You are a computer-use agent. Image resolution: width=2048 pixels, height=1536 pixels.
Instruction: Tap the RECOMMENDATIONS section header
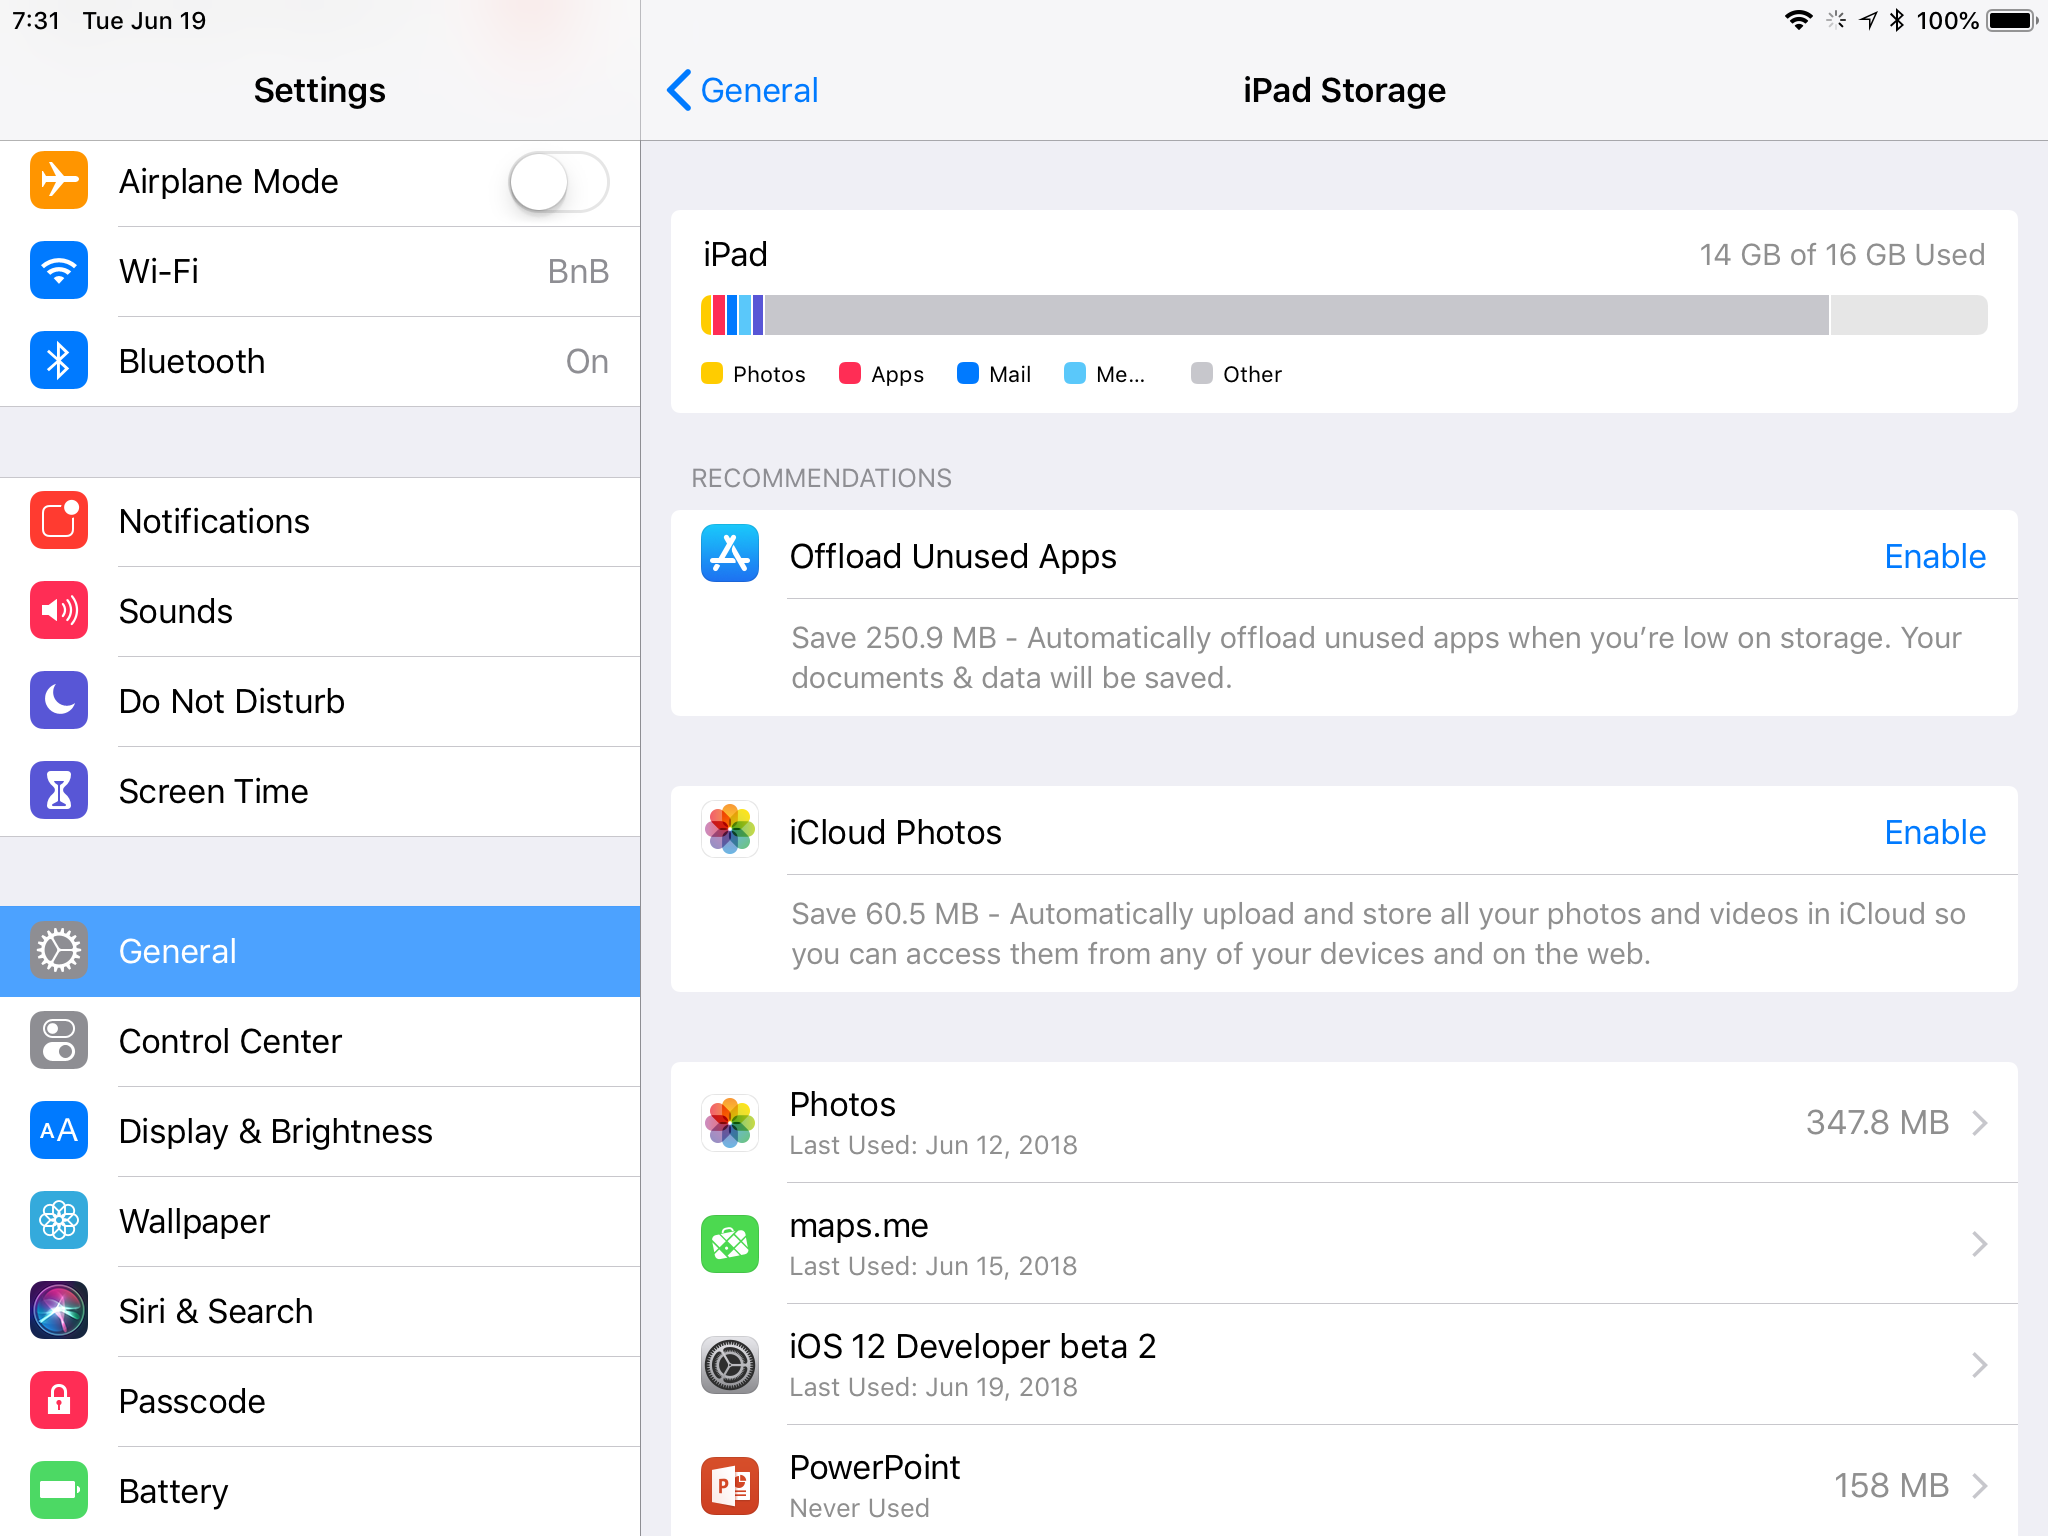tap(821, 478)
